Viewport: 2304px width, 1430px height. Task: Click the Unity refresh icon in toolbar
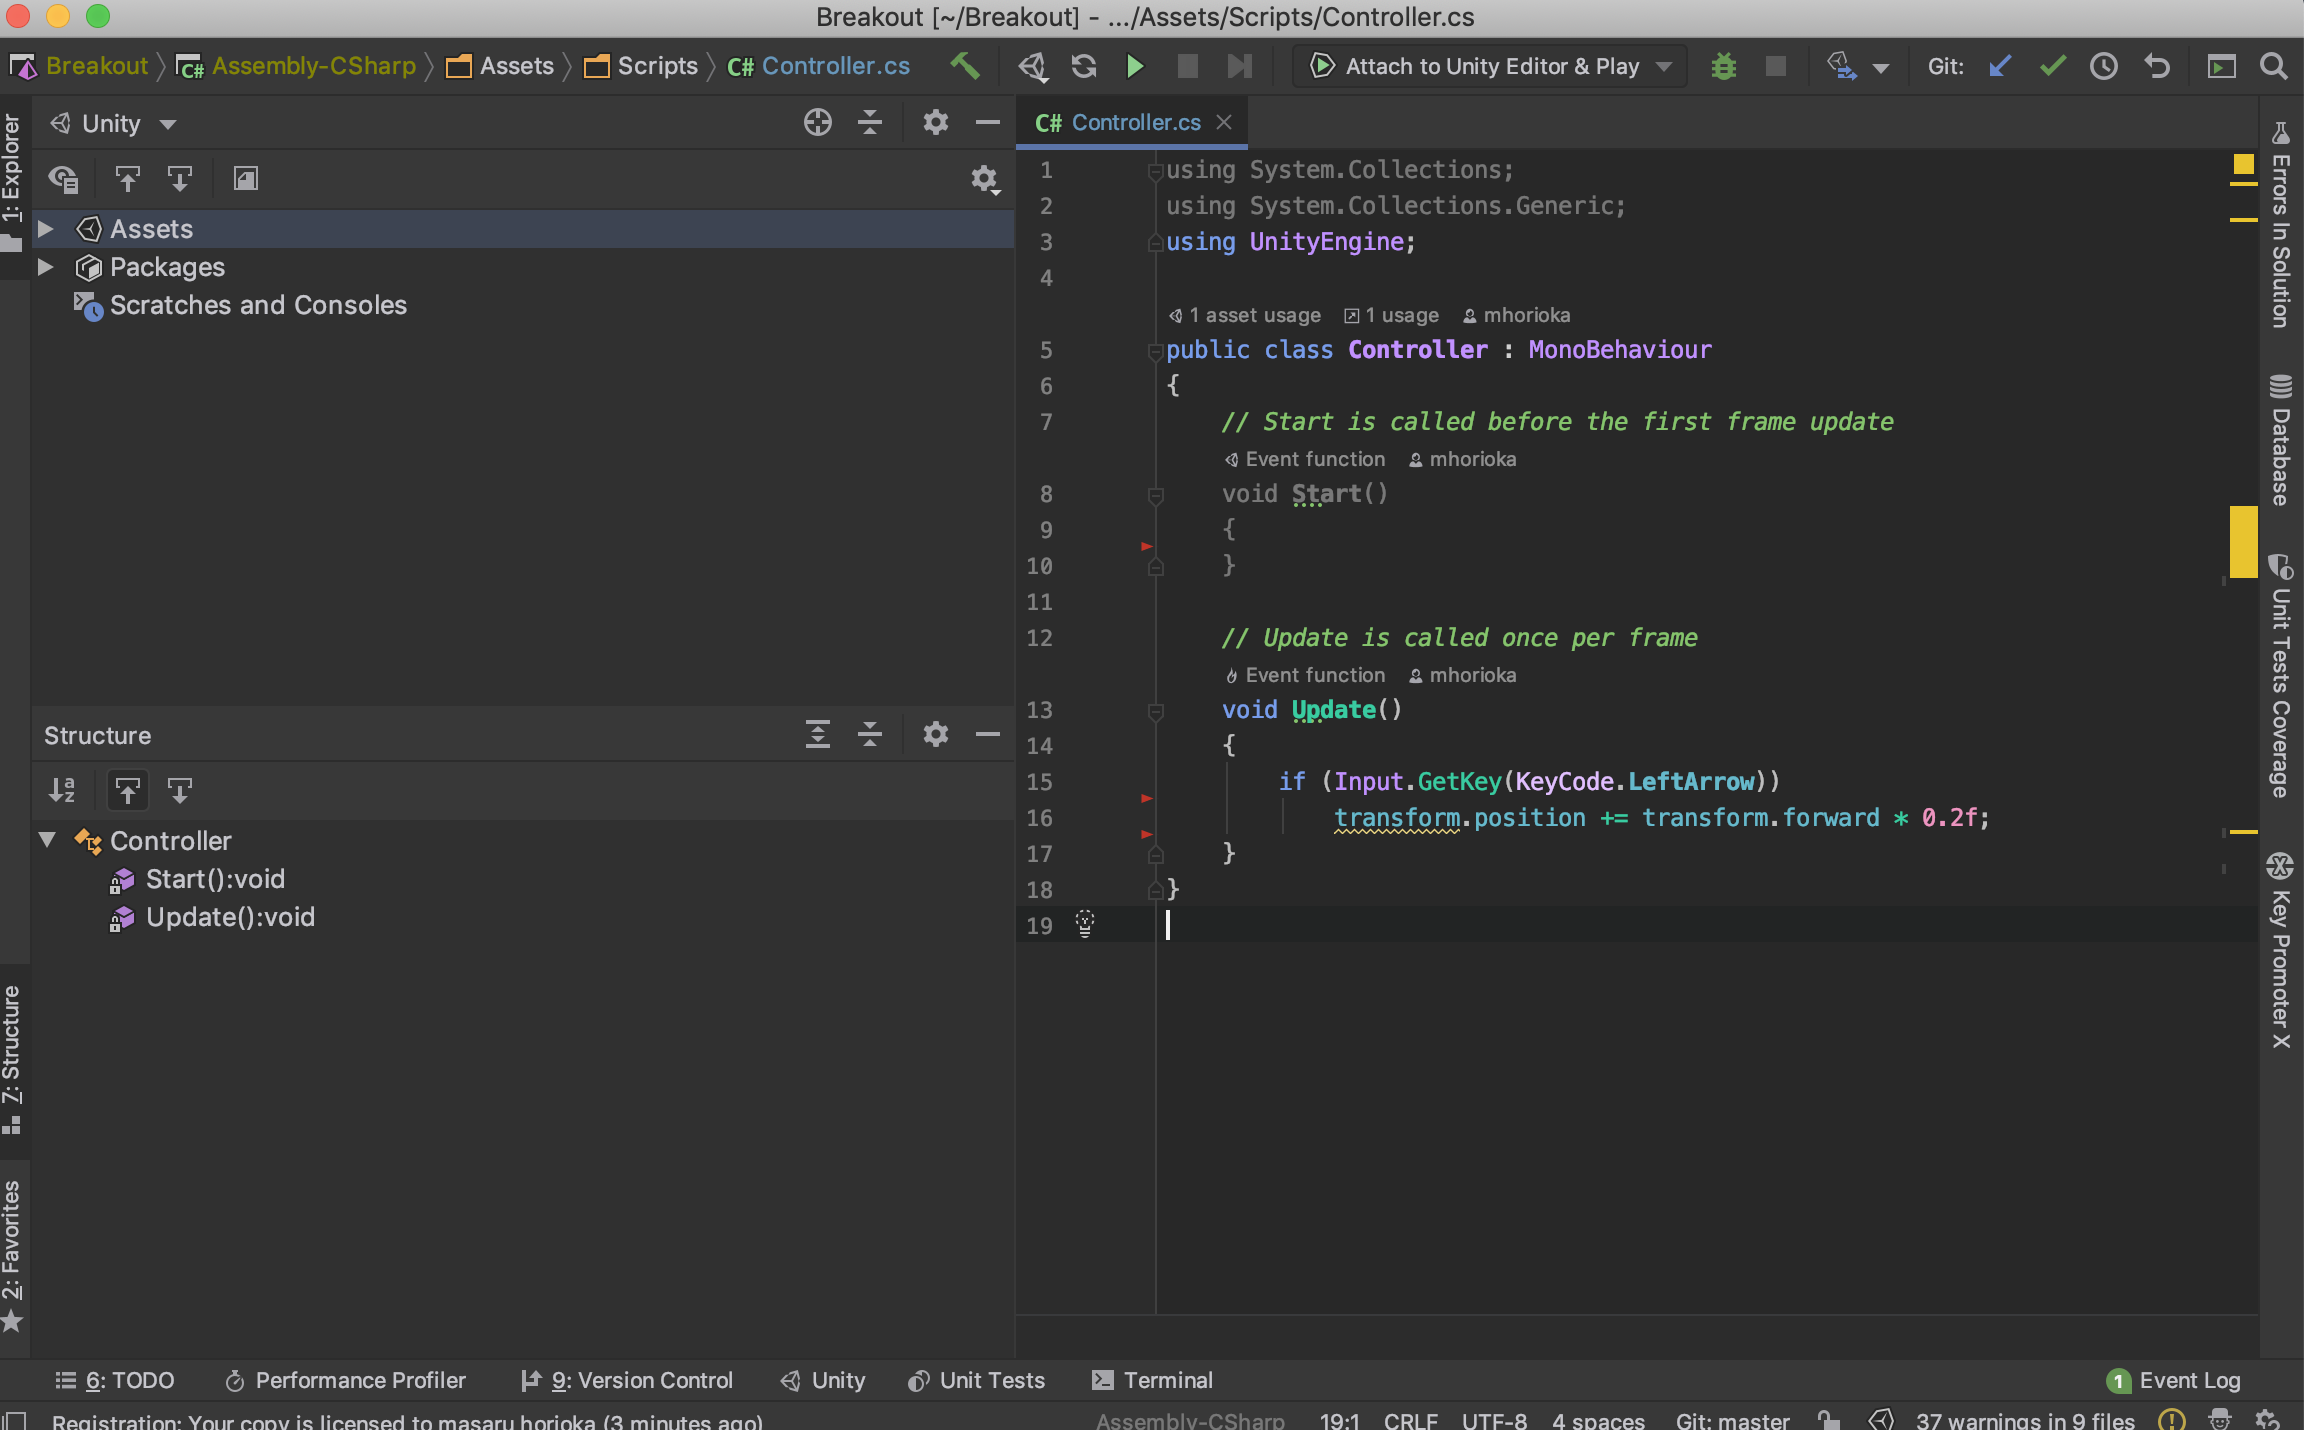click(x=1084, y=66)
